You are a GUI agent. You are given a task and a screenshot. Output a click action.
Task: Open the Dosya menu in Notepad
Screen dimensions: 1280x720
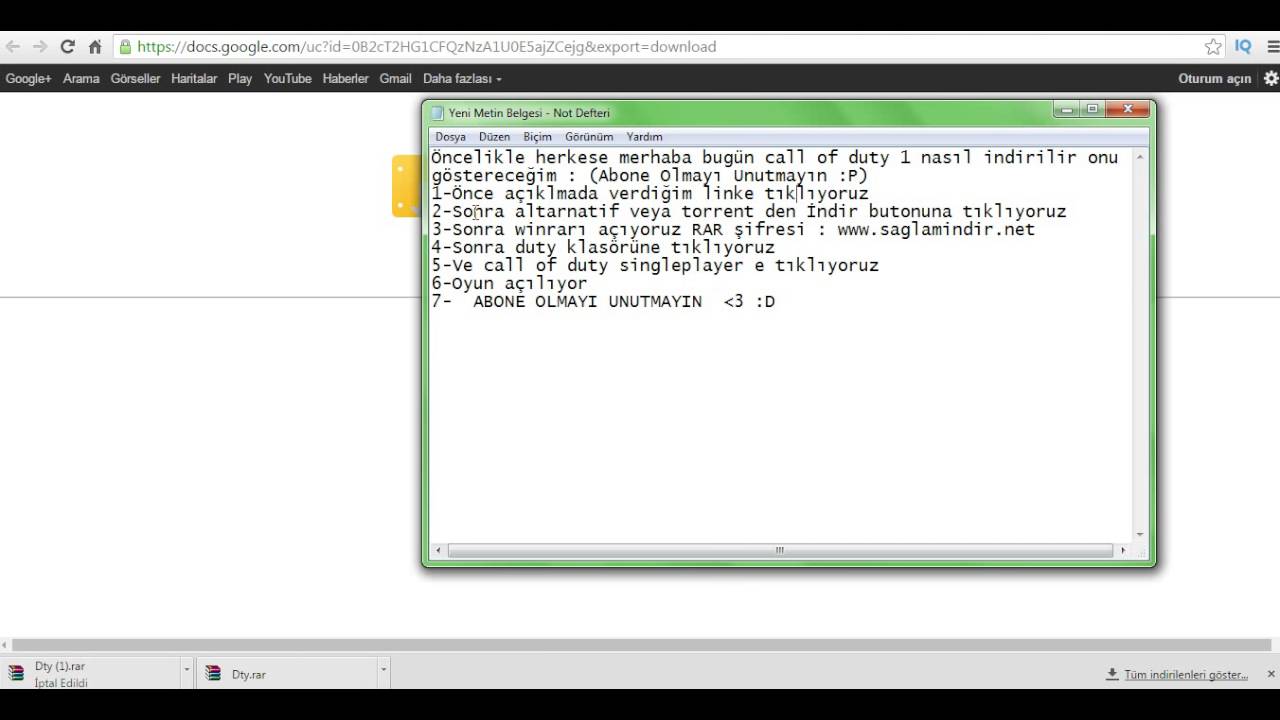coord(450,137)
